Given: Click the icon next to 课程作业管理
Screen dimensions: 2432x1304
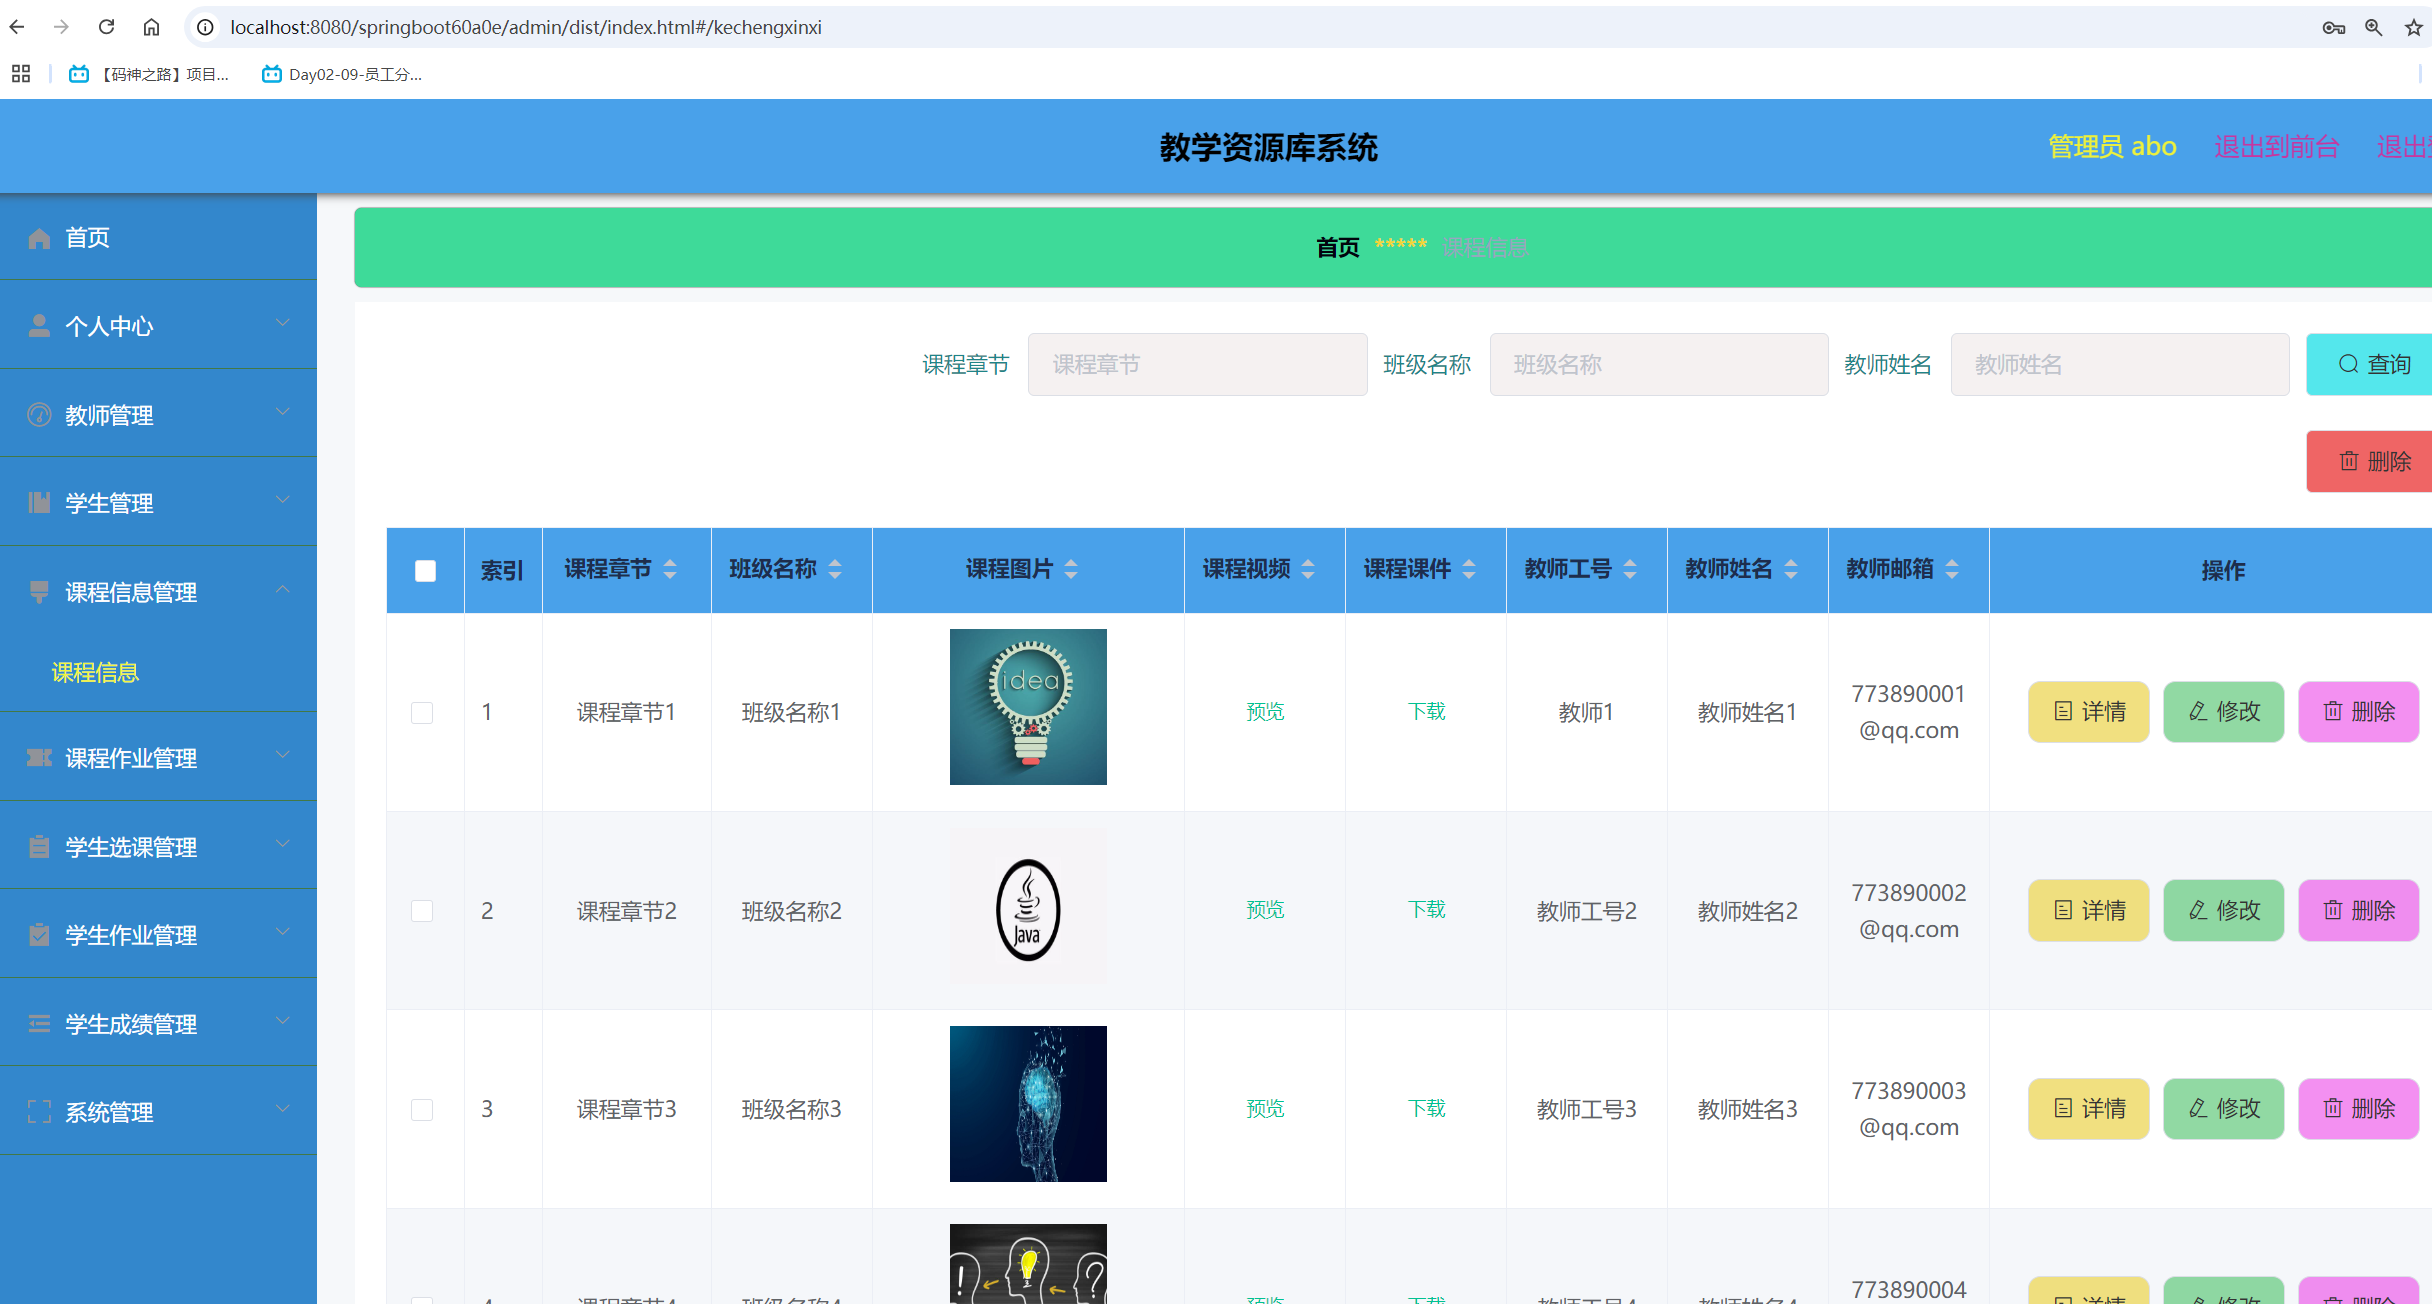Looking at the screenshot, I should [39, 757].
